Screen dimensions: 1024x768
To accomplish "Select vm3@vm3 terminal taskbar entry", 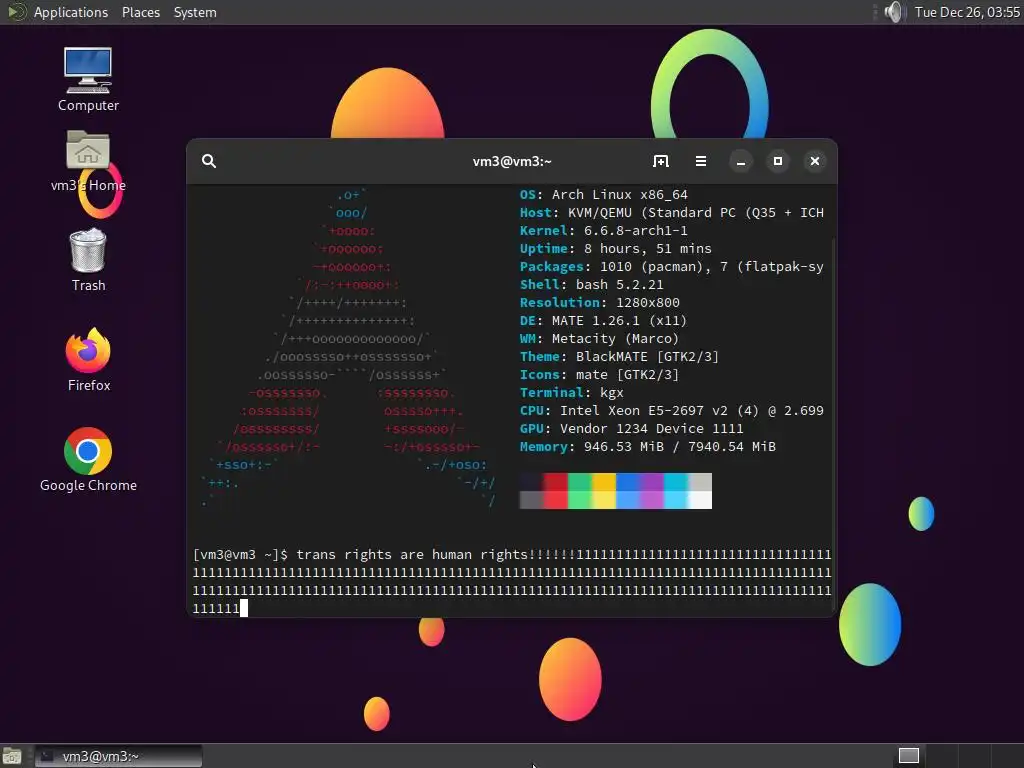I will [x=118, y=756].
